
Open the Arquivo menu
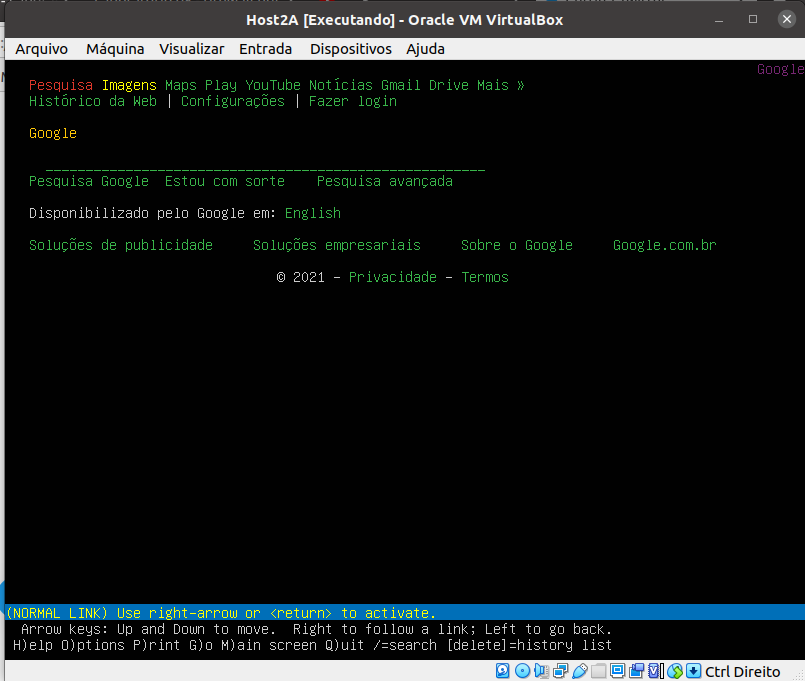point(42,49)
